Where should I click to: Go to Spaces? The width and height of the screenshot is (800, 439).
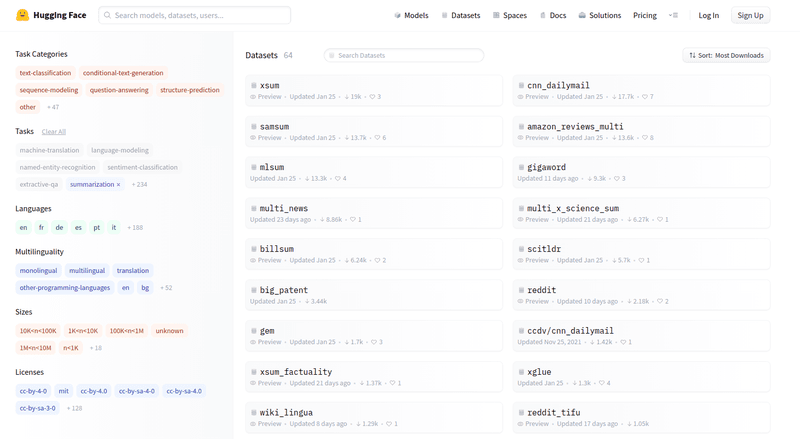point(510,15)
